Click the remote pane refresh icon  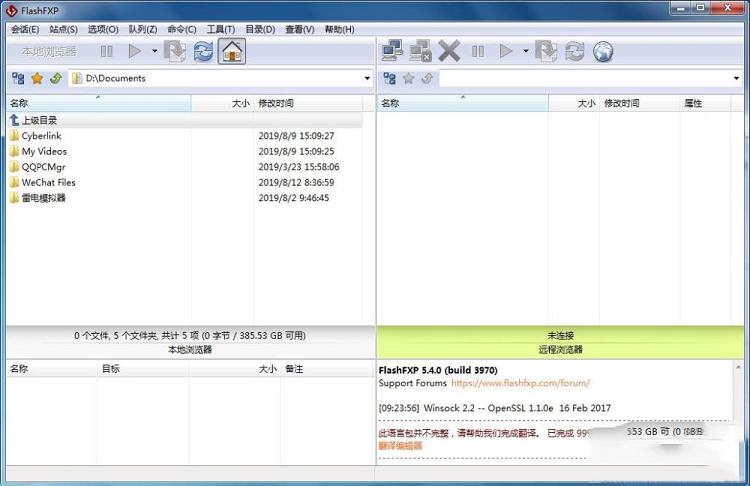[574, 51]
